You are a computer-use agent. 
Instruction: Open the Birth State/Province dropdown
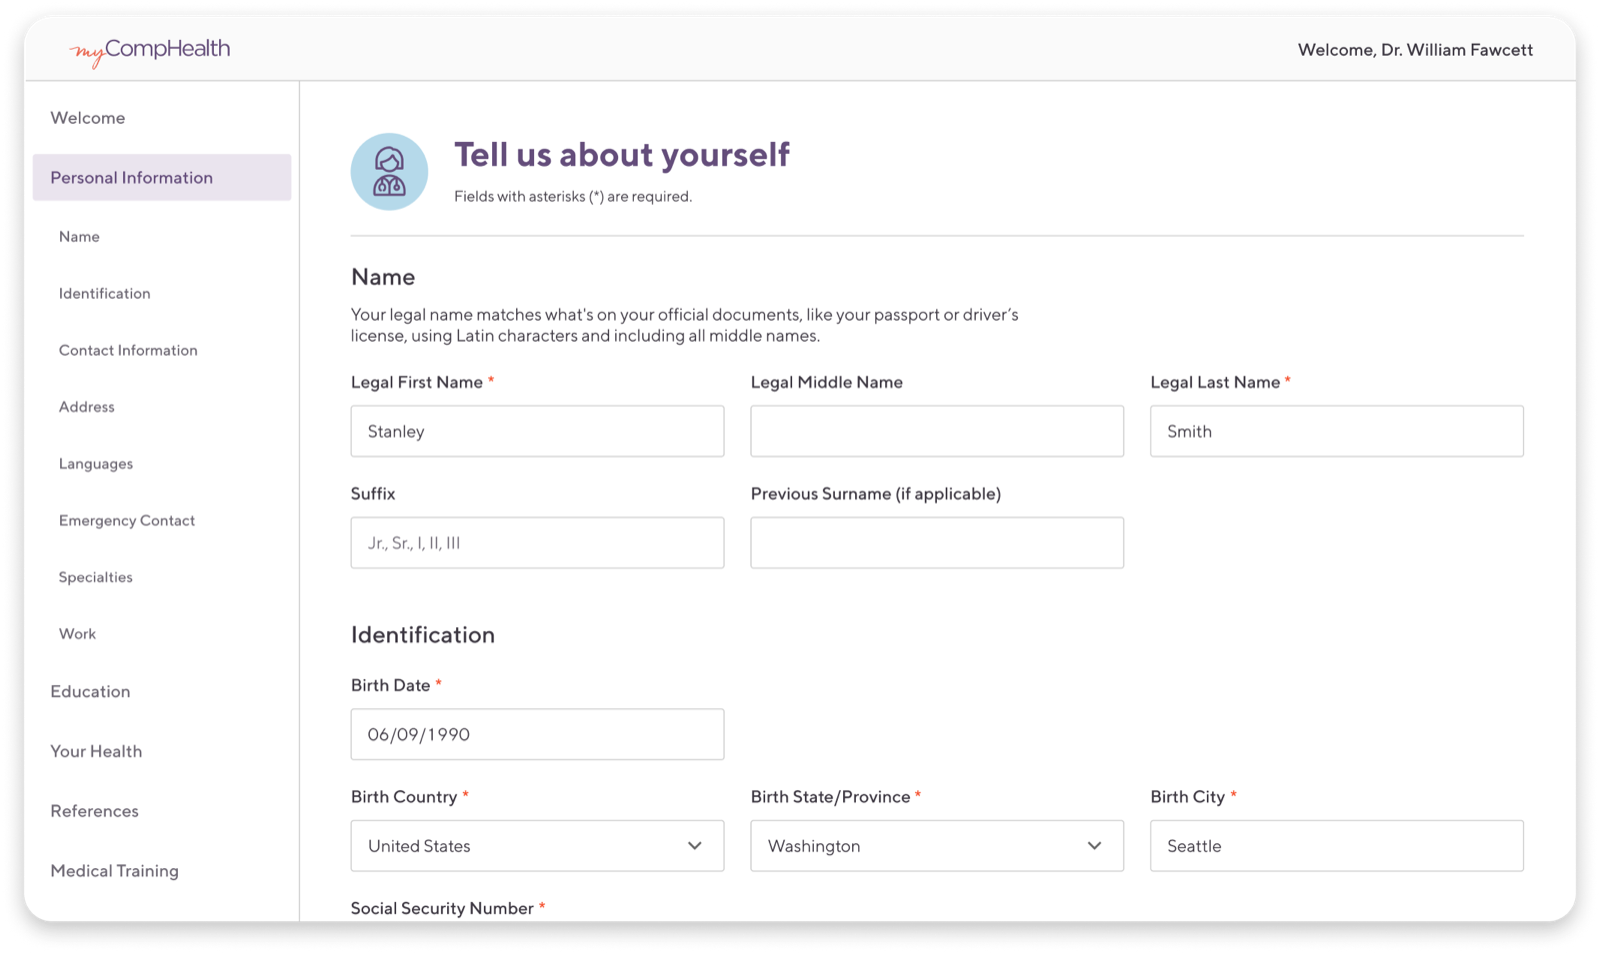(x=936, y=845)
